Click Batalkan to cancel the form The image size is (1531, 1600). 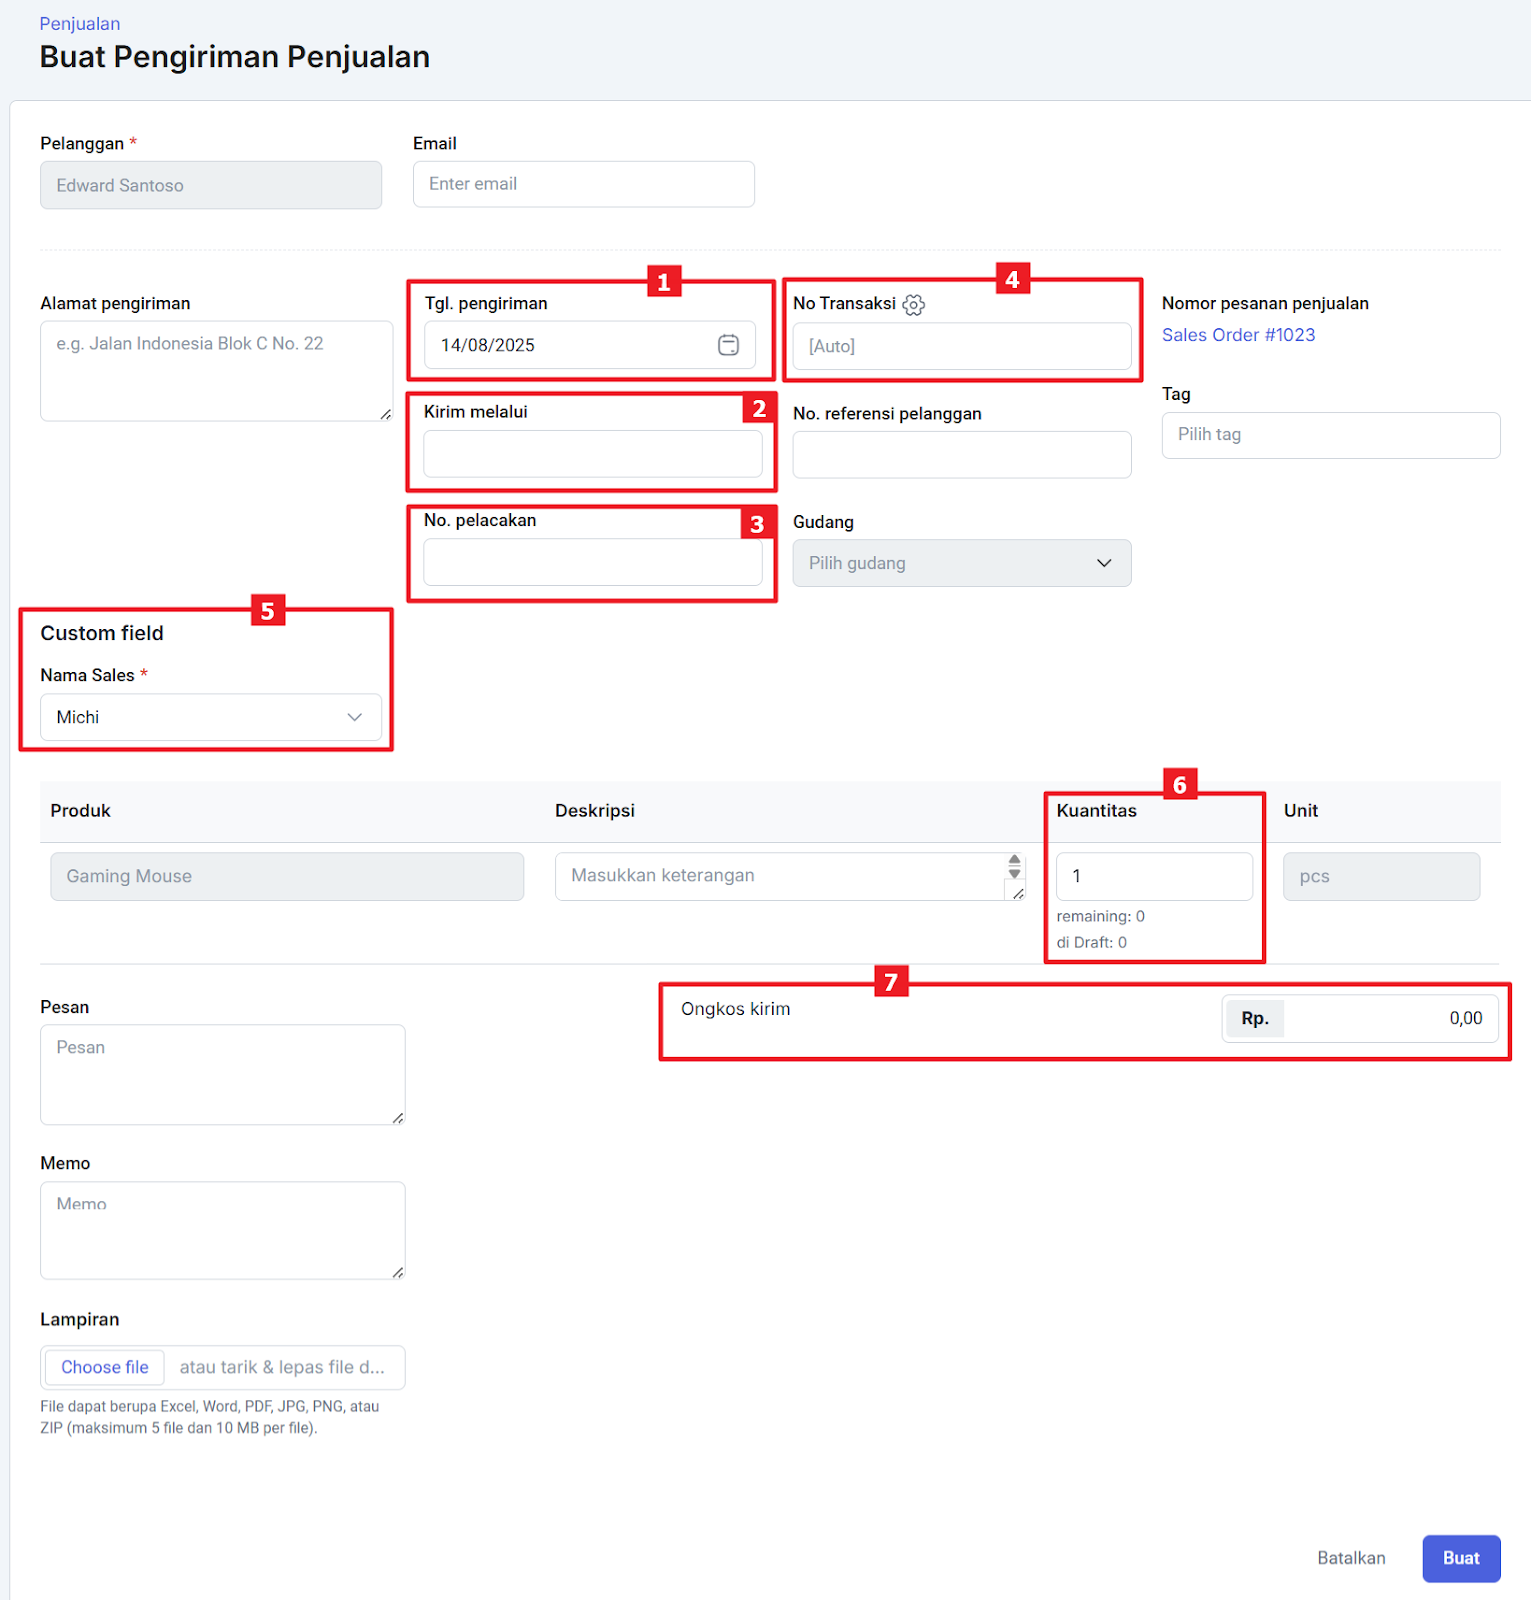tap(1351, 1558)
